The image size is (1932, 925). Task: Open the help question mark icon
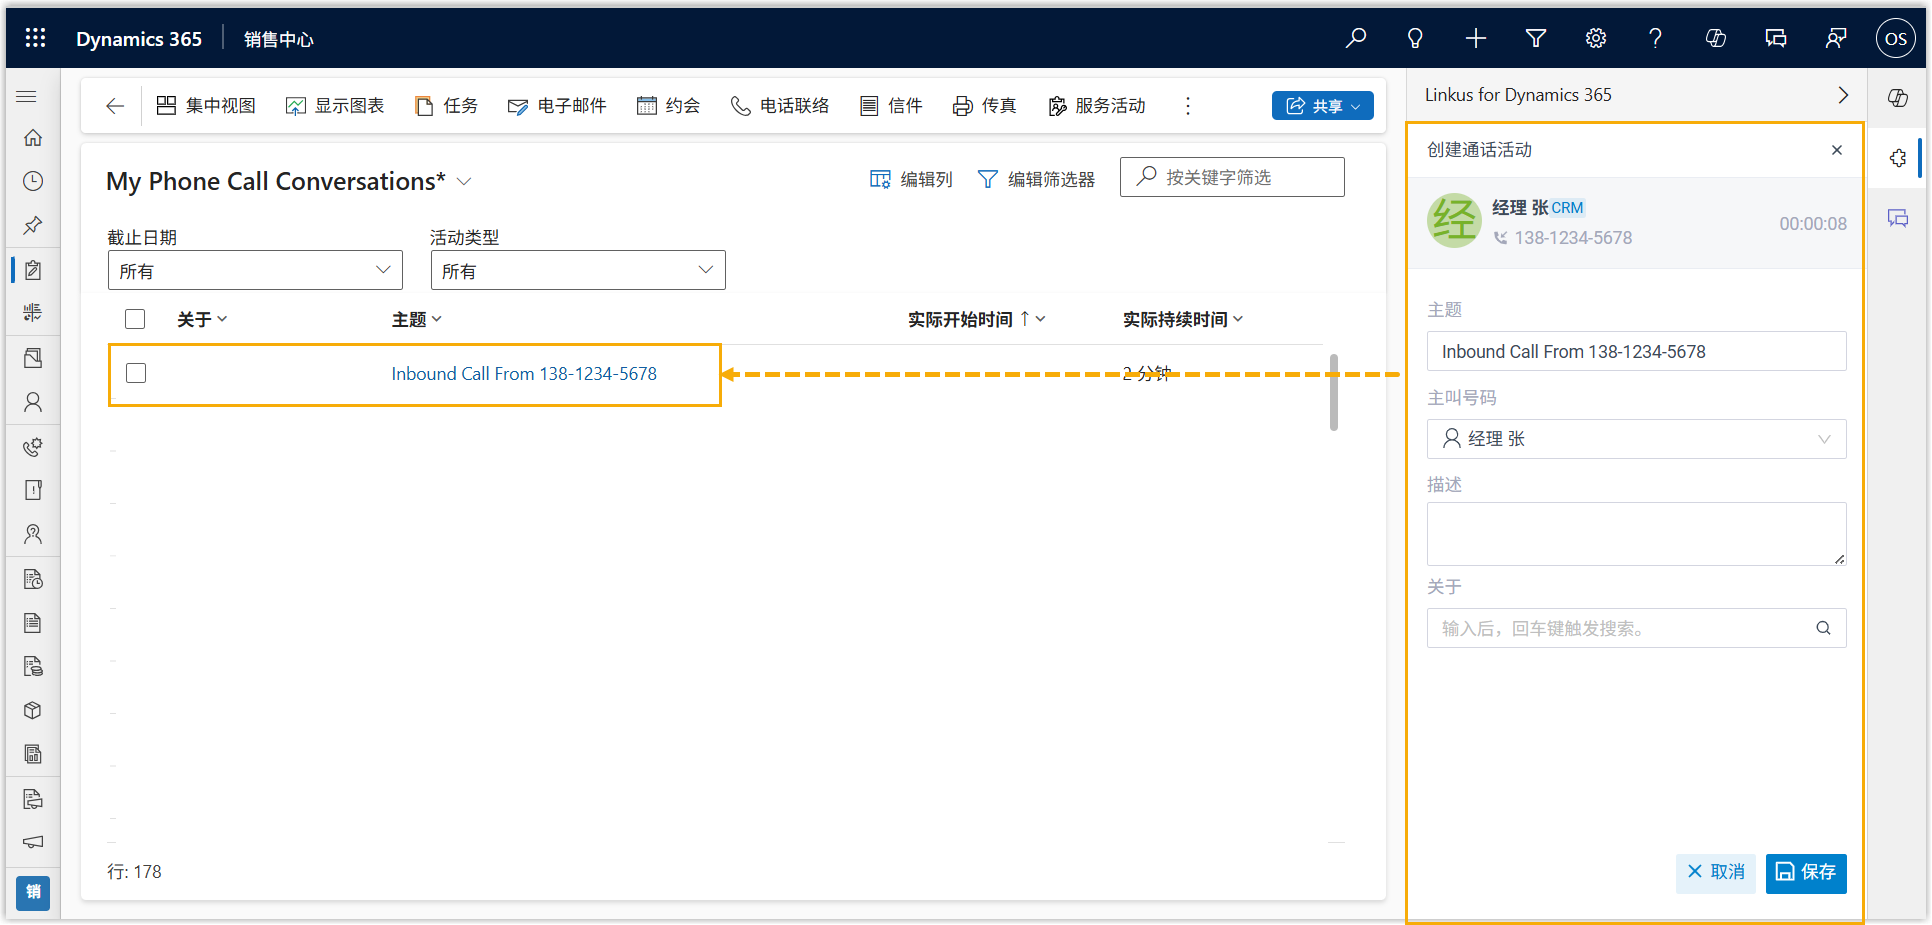pyautogui.click(x=1655, y=38)
